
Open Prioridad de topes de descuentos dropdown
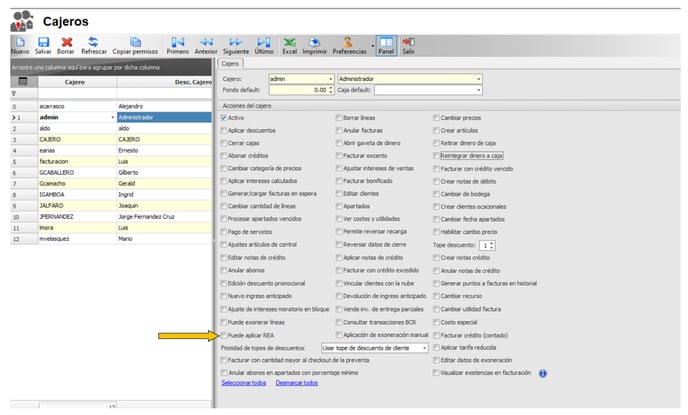pos(424,348)
